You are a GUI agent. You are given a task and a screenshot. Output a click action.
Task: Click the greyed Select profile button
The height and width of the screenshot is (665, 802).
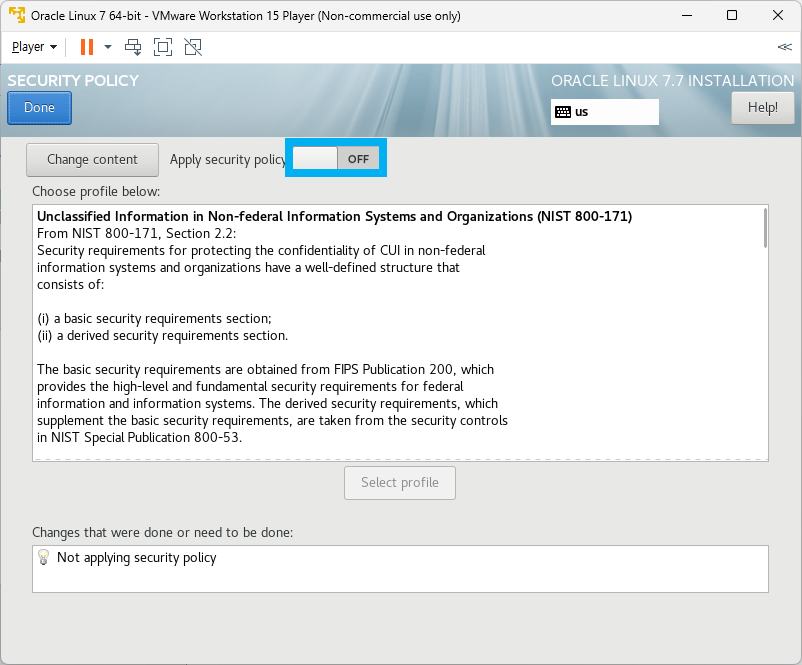[400, 483]
